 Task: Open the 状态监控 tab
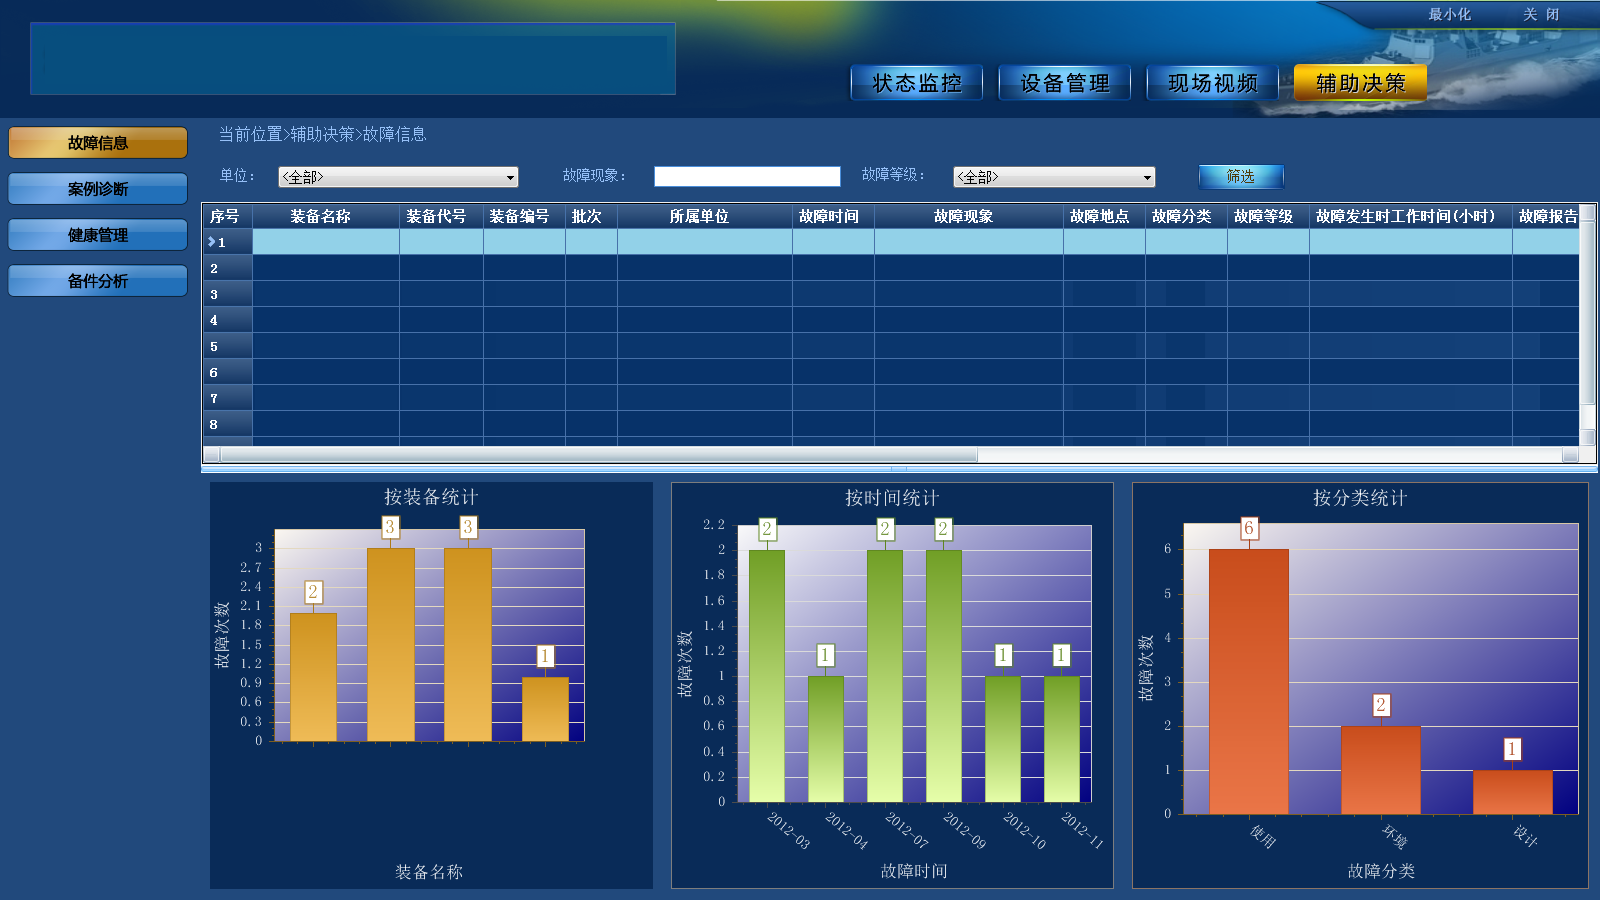click(x=916, y=83)
